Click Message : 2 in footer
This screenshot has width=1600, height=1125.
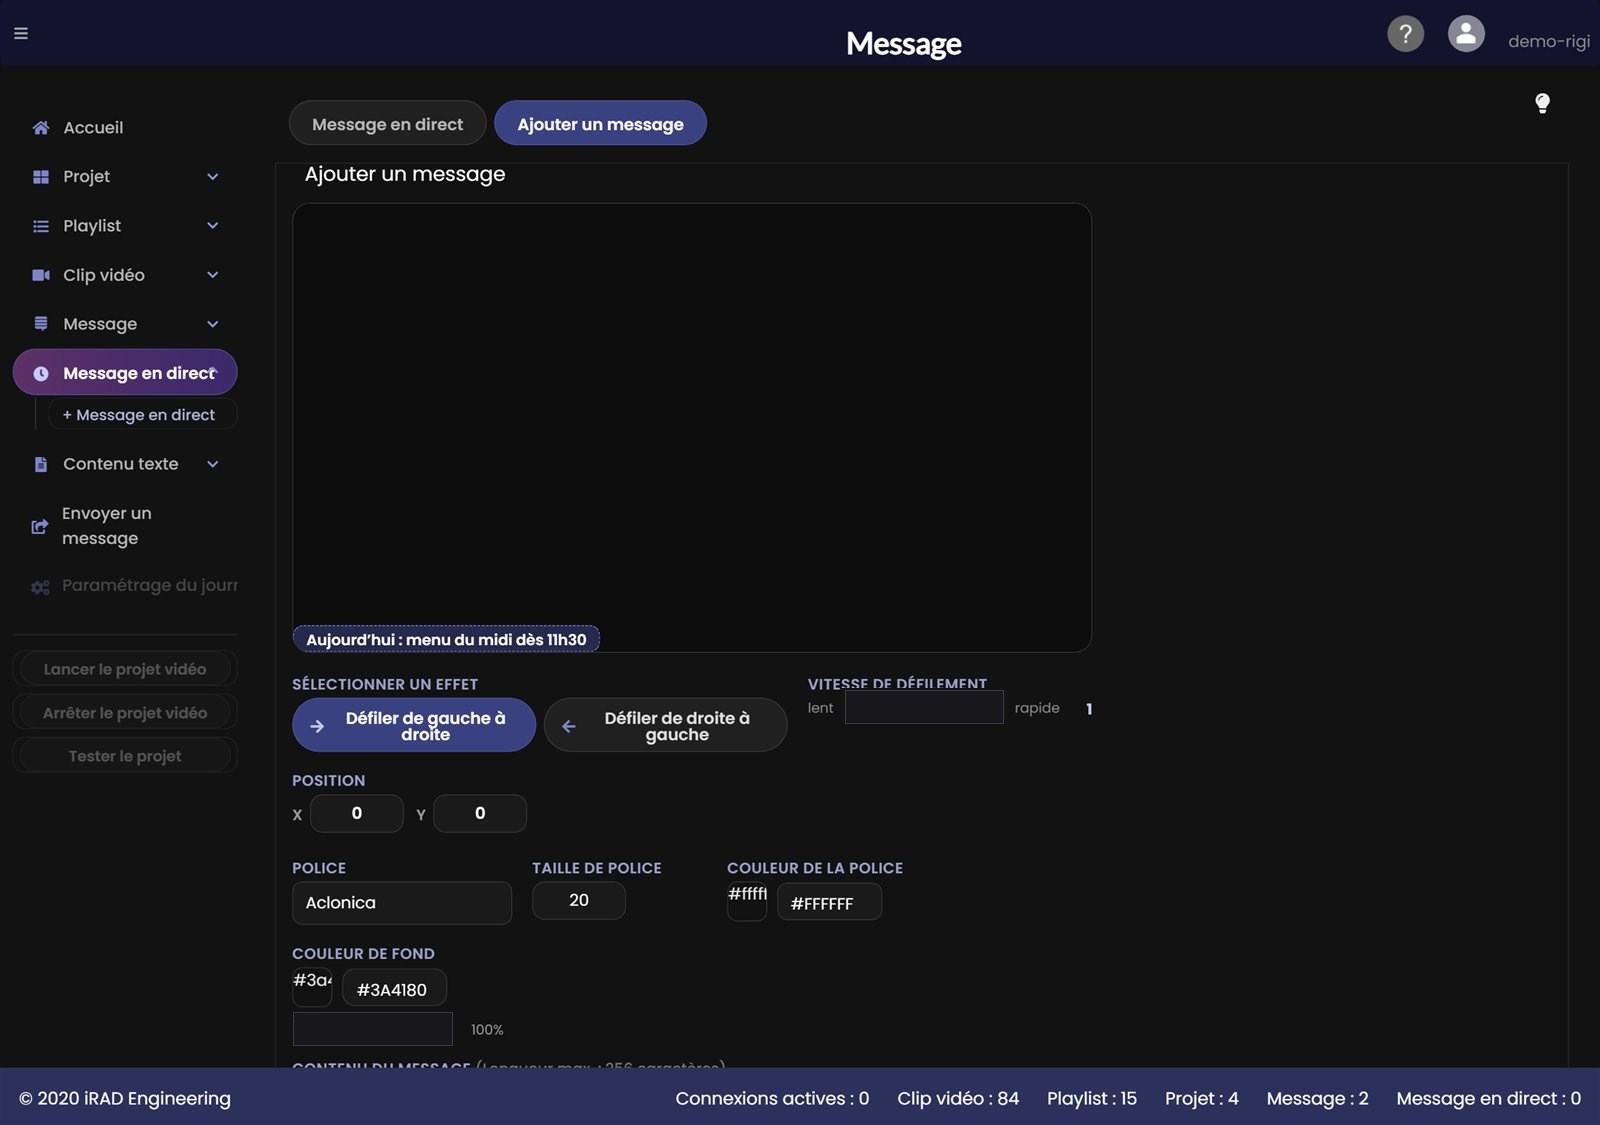pyautogui.click(x=1317, y=1098)
